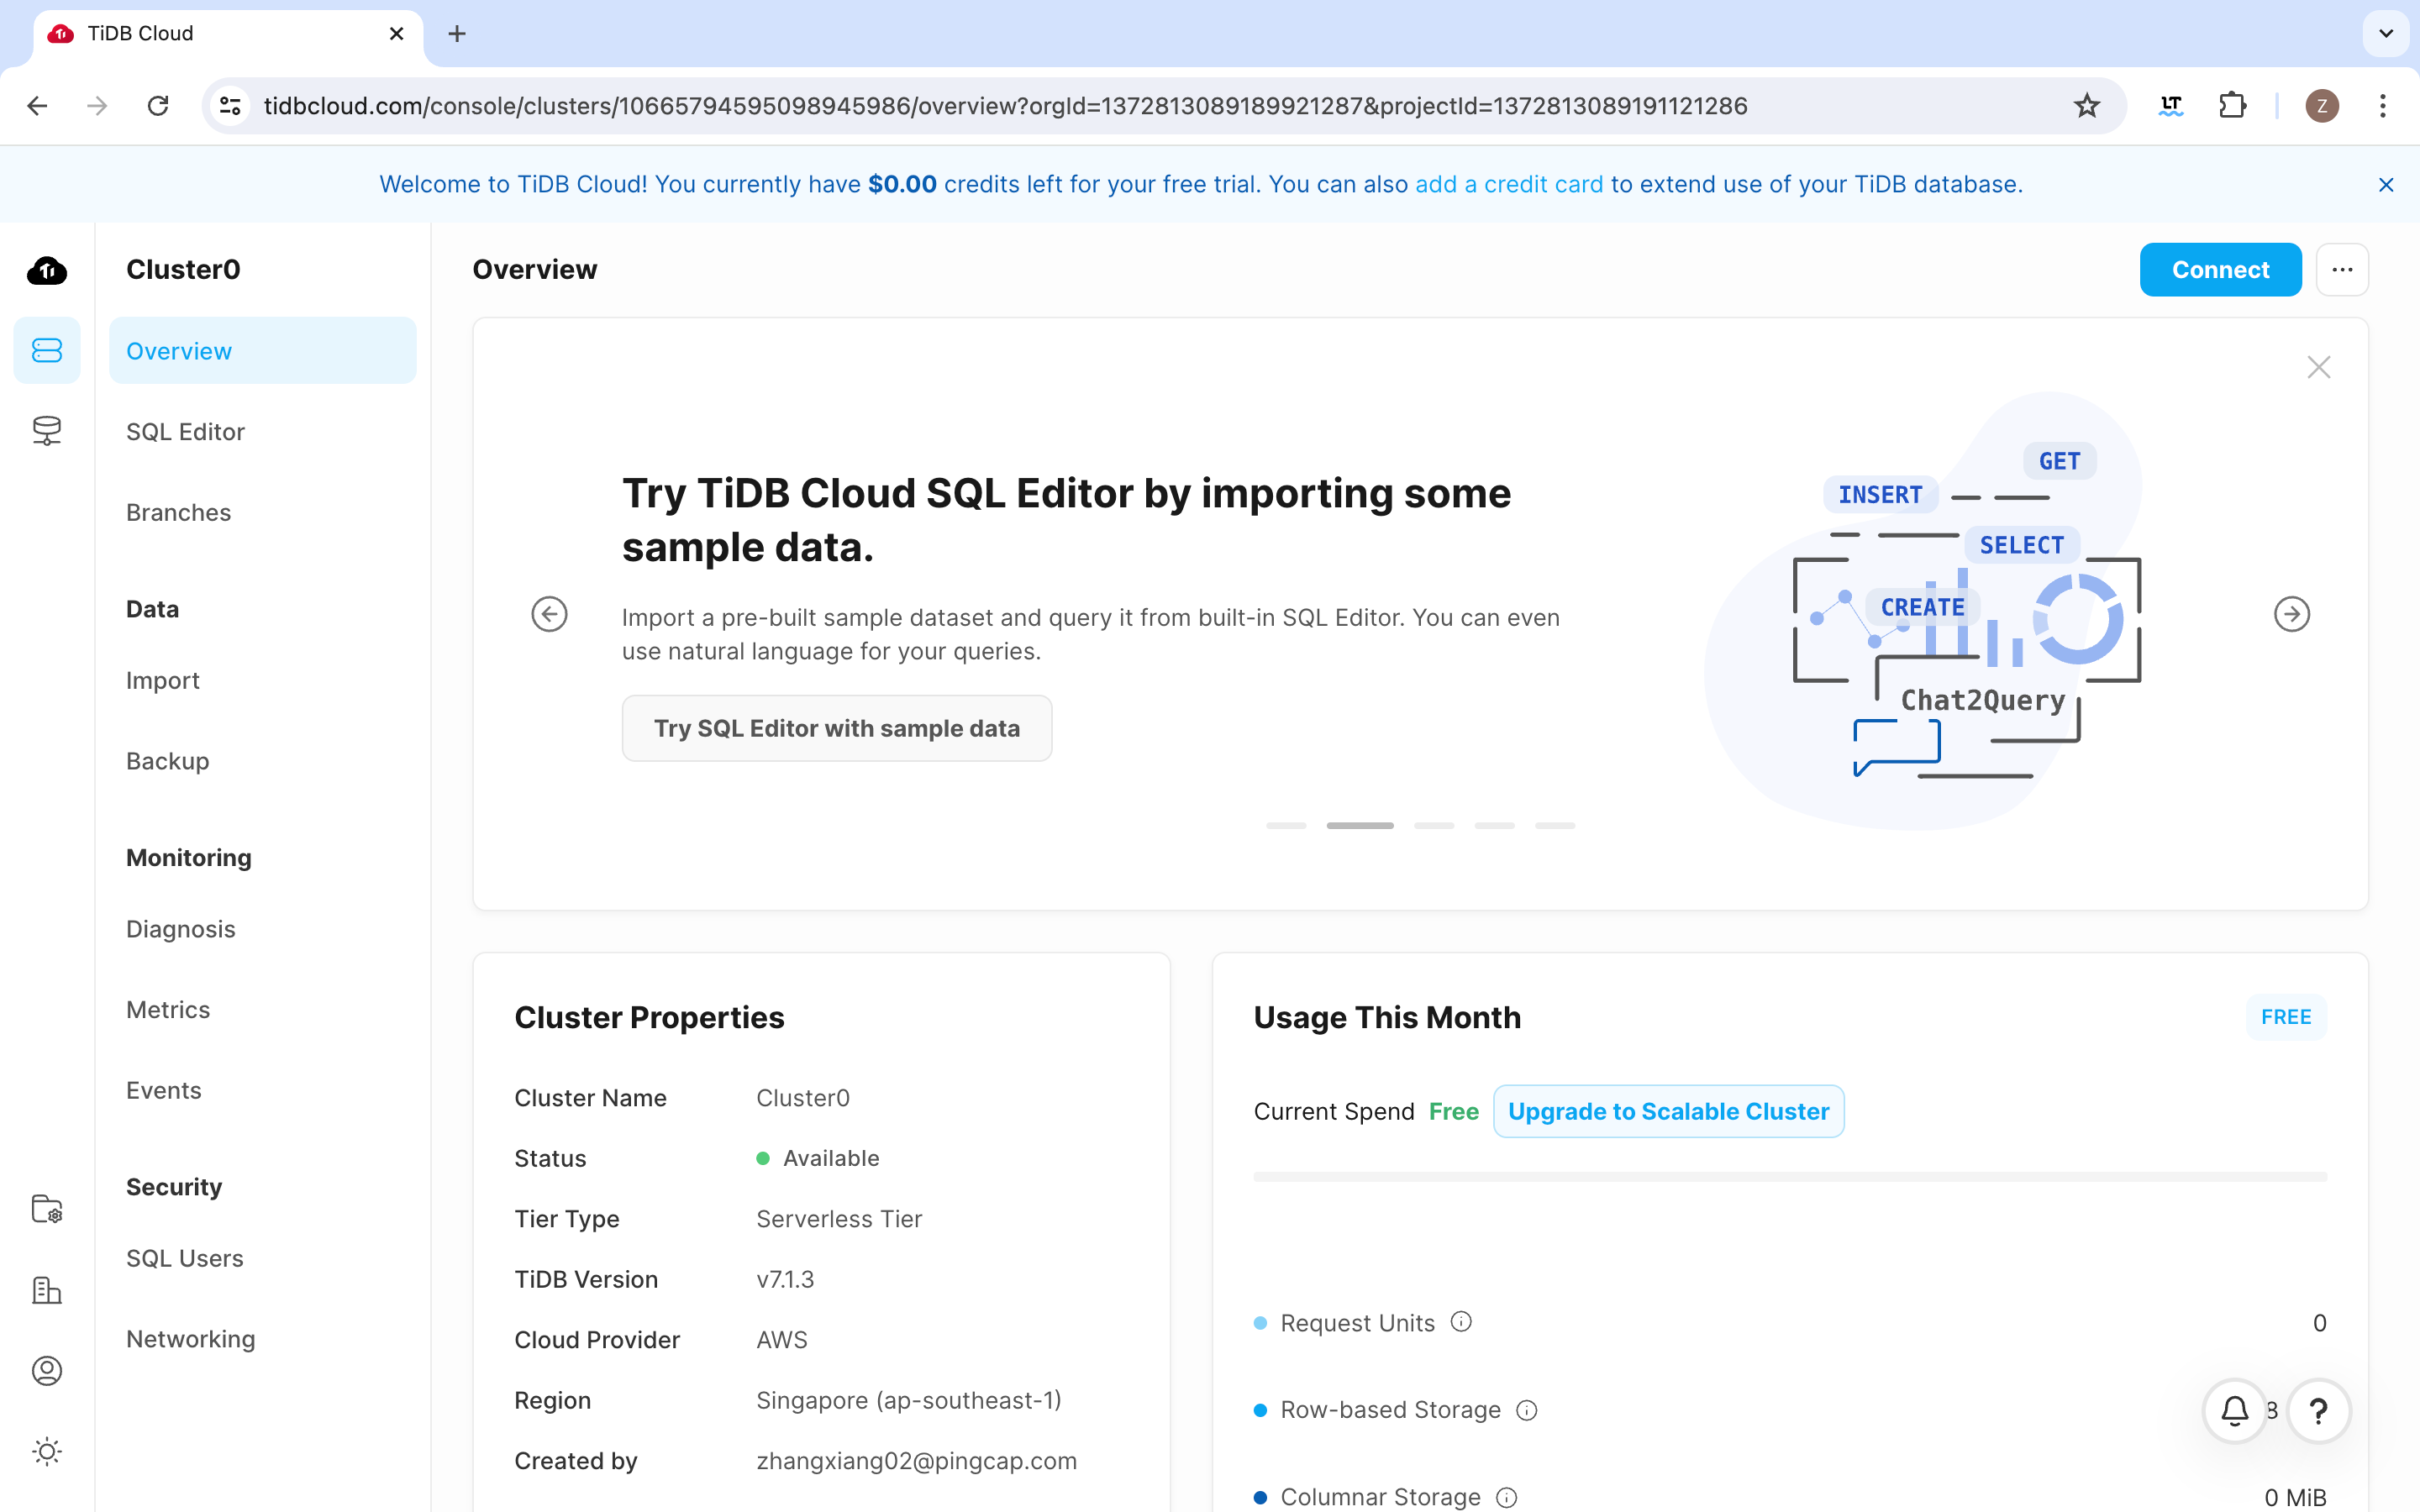This screenshot has width=2420, height=1512.
Task: Click the TiDB Cloud logo icon
Action: click(x=47, y=270)
